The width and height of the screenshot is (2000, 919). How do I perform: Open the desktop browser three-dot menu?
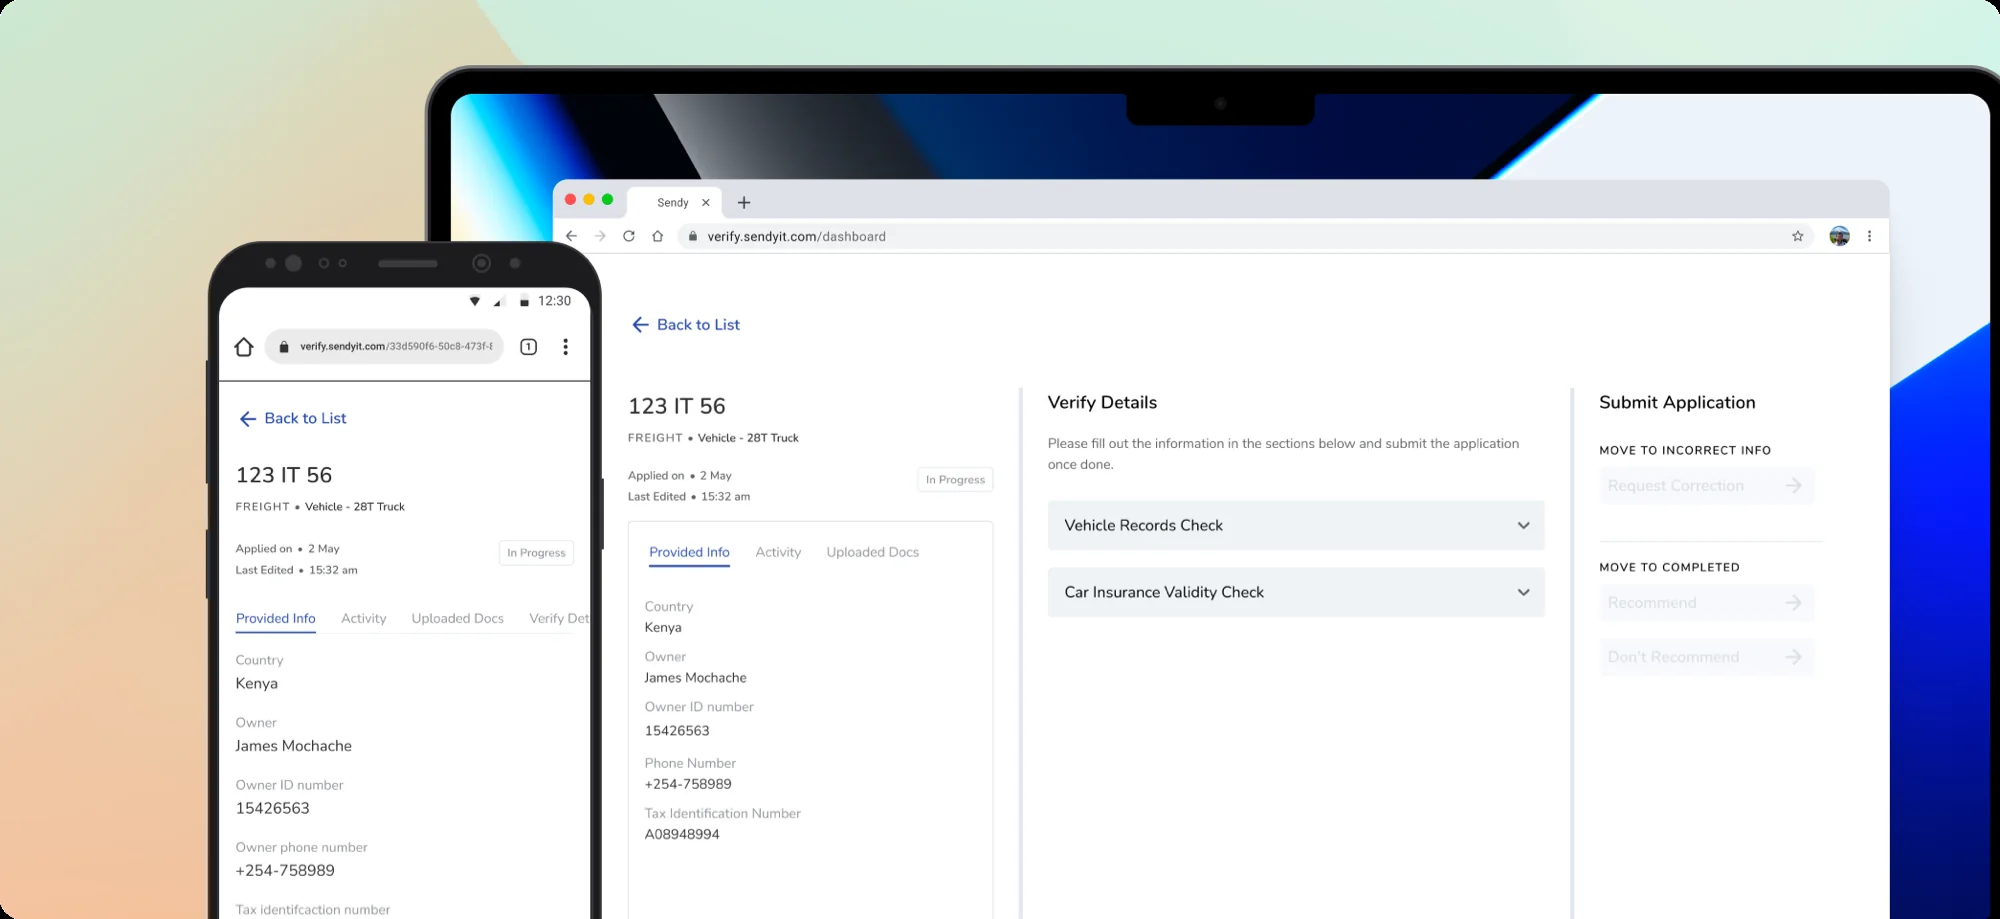tap(1869, 236)
